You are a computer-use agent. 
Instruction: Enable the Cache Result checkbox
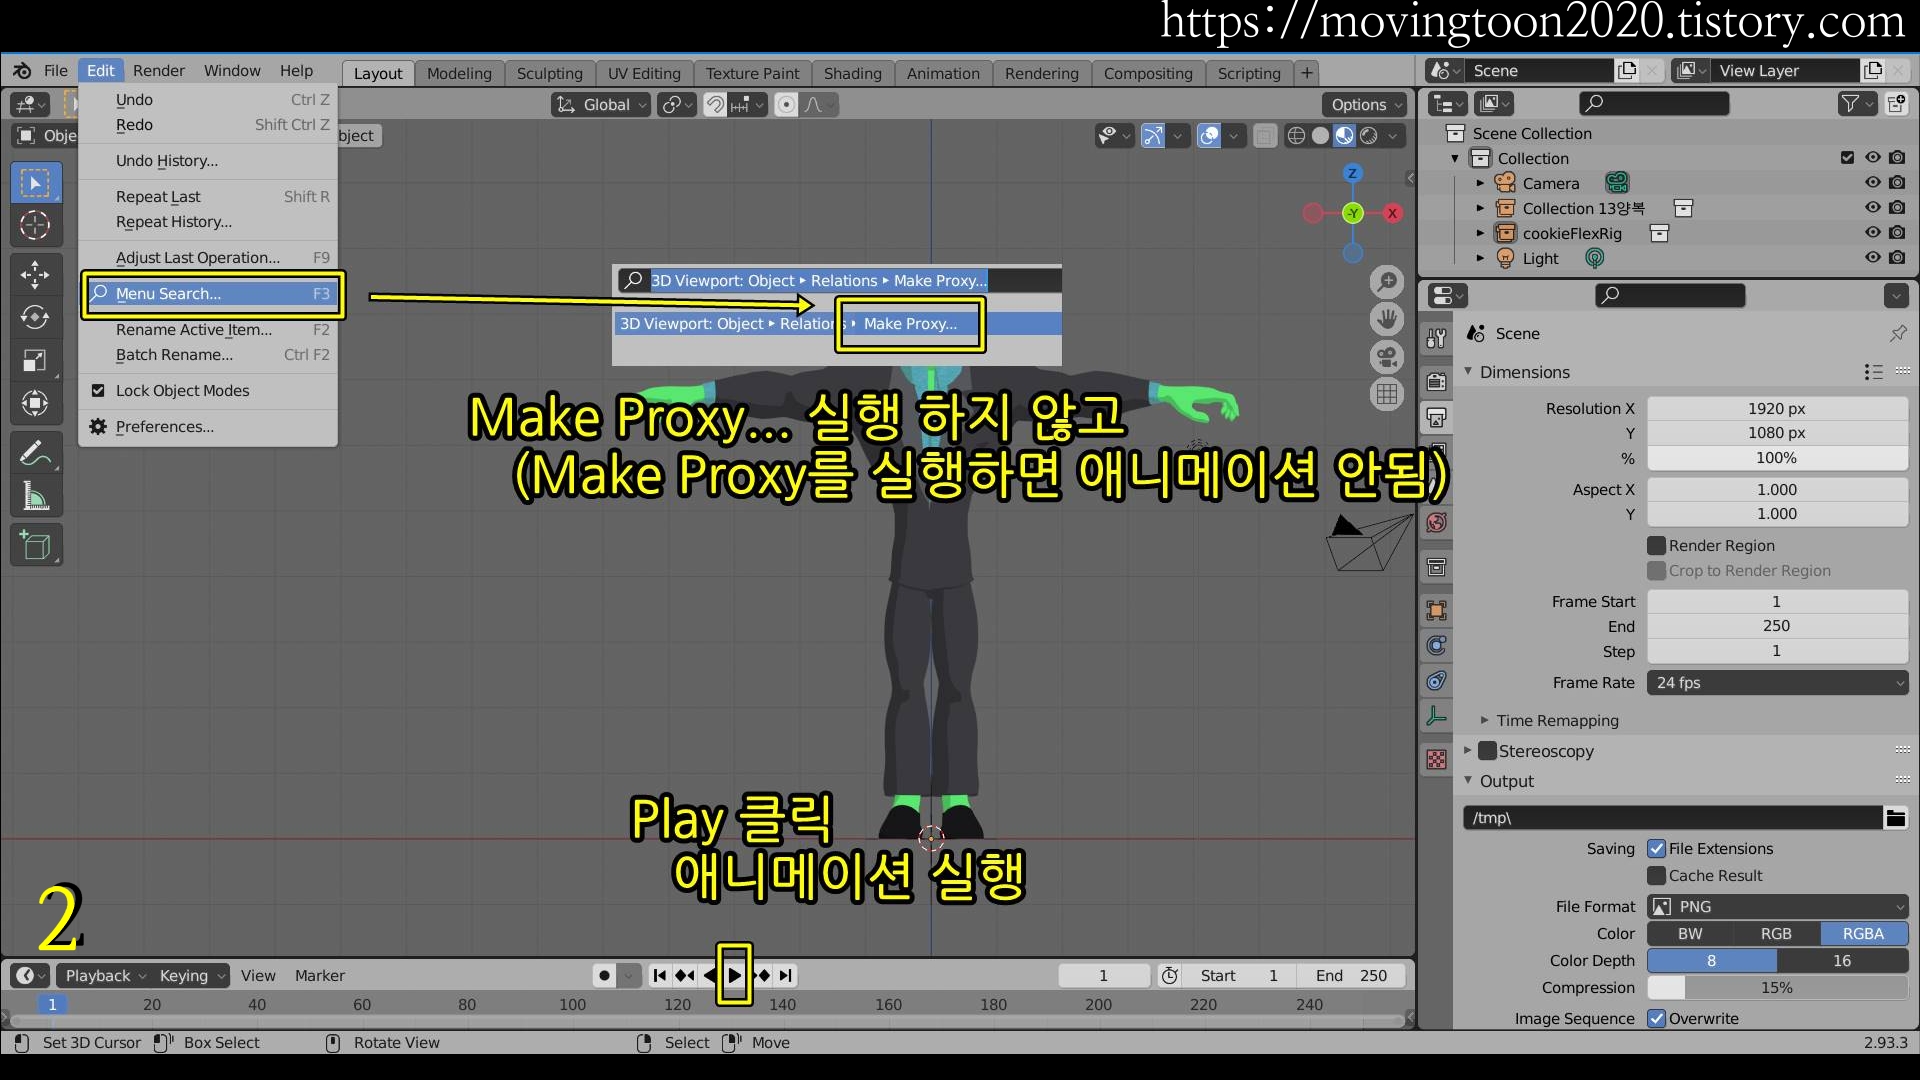(1657, 876)
